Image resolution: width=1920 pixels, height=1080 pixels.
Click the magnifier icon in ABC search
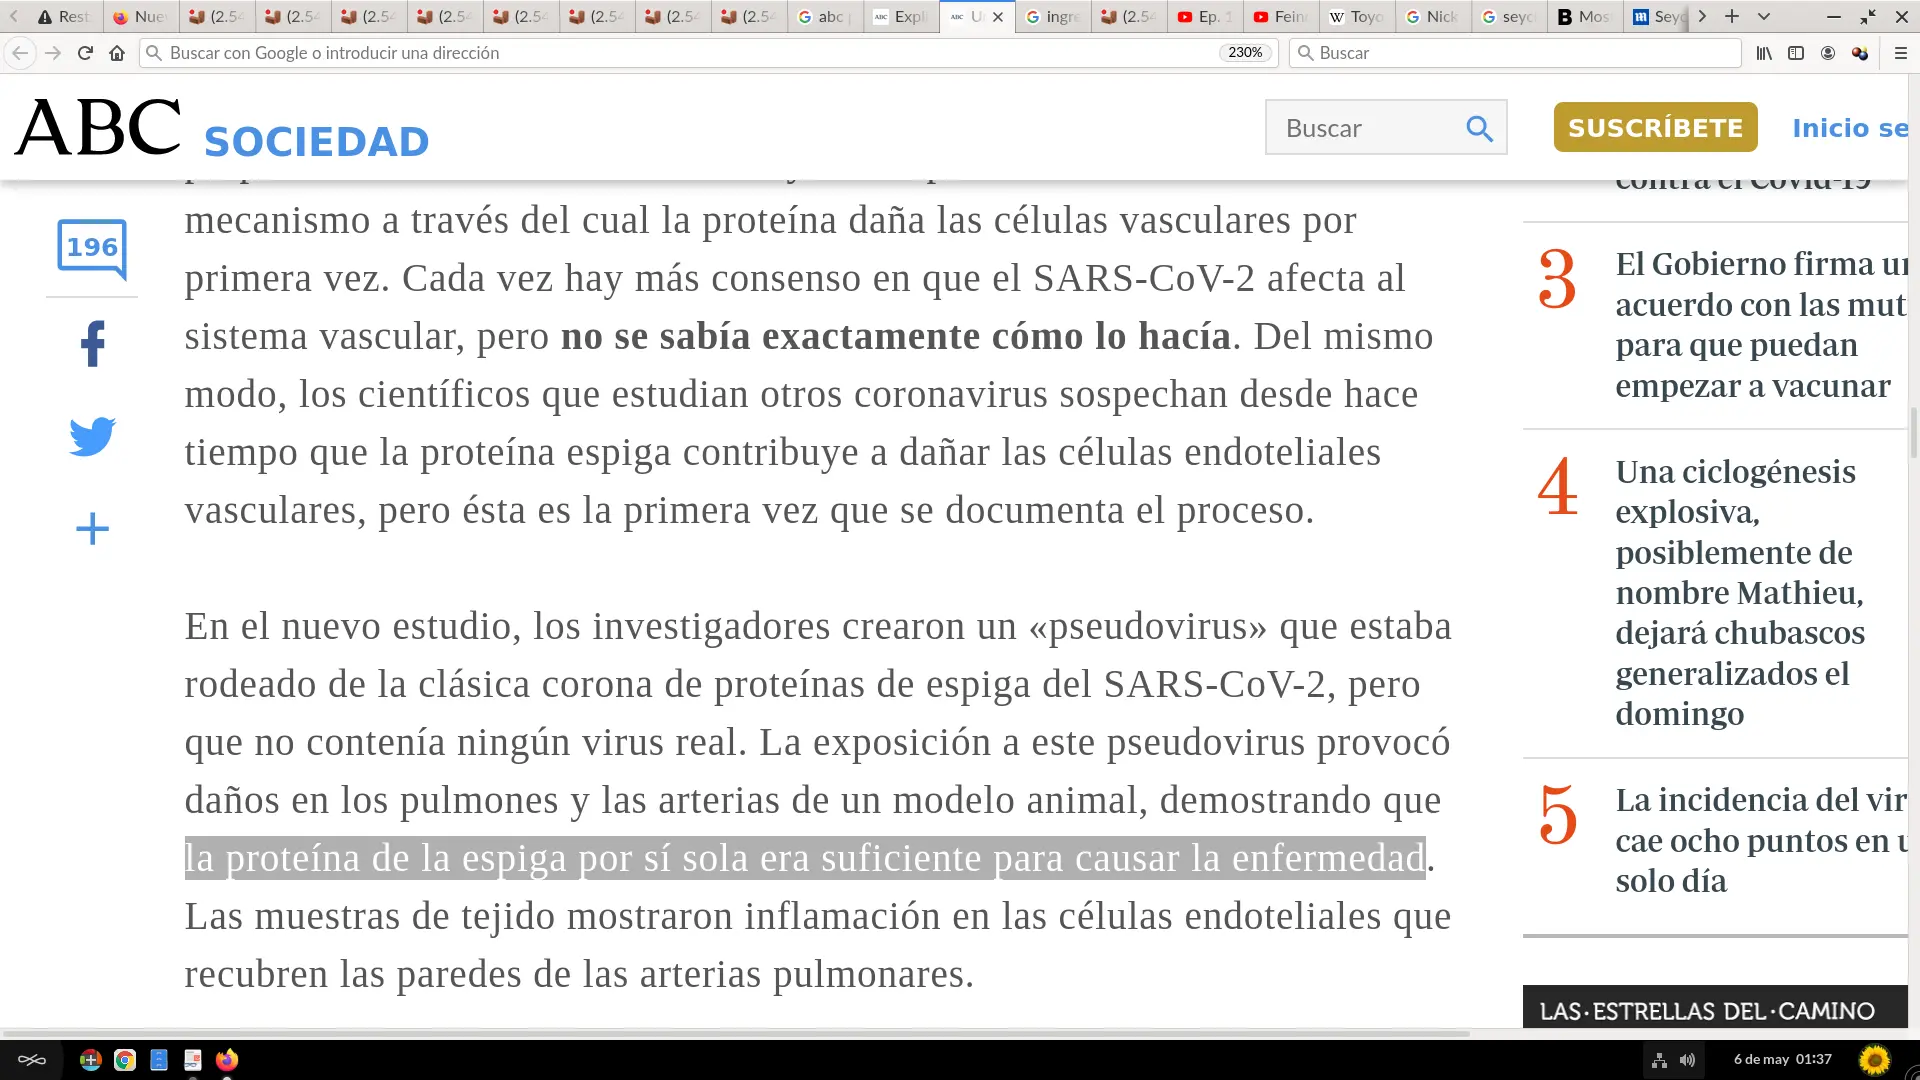click(1479, 128)
